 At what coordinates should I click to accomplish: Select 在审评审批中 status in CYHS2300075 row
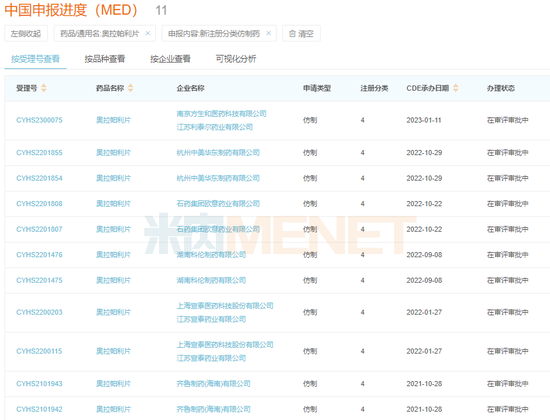[508, 120]
